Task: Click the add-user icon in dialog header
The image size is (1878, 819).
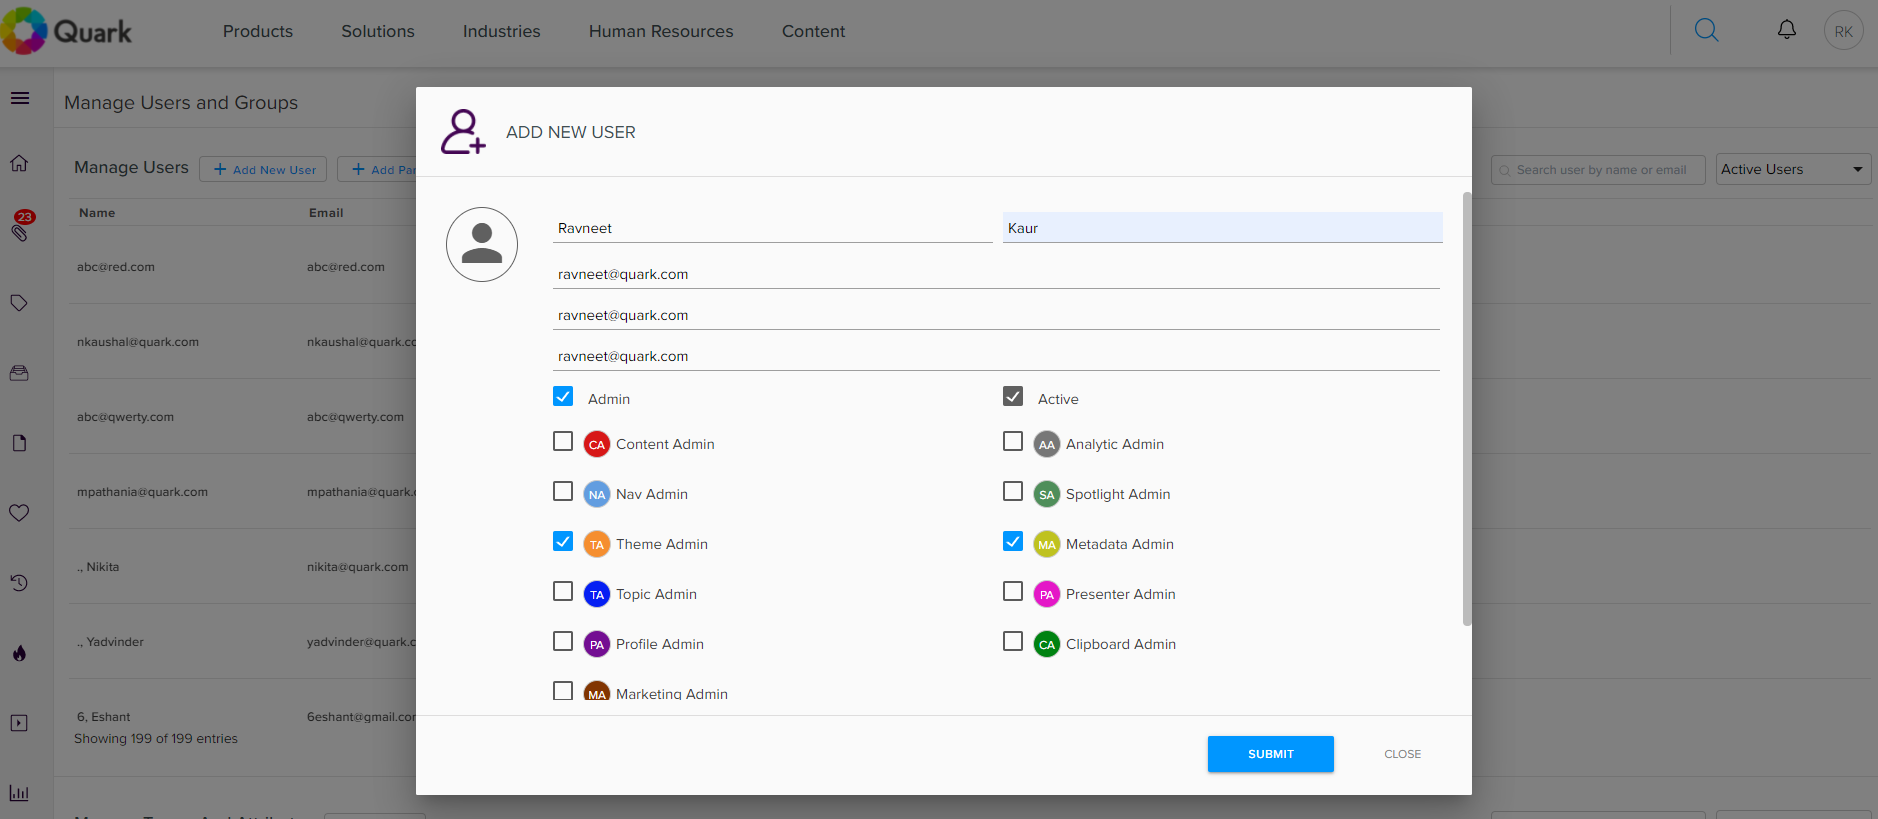Action: 463,132
